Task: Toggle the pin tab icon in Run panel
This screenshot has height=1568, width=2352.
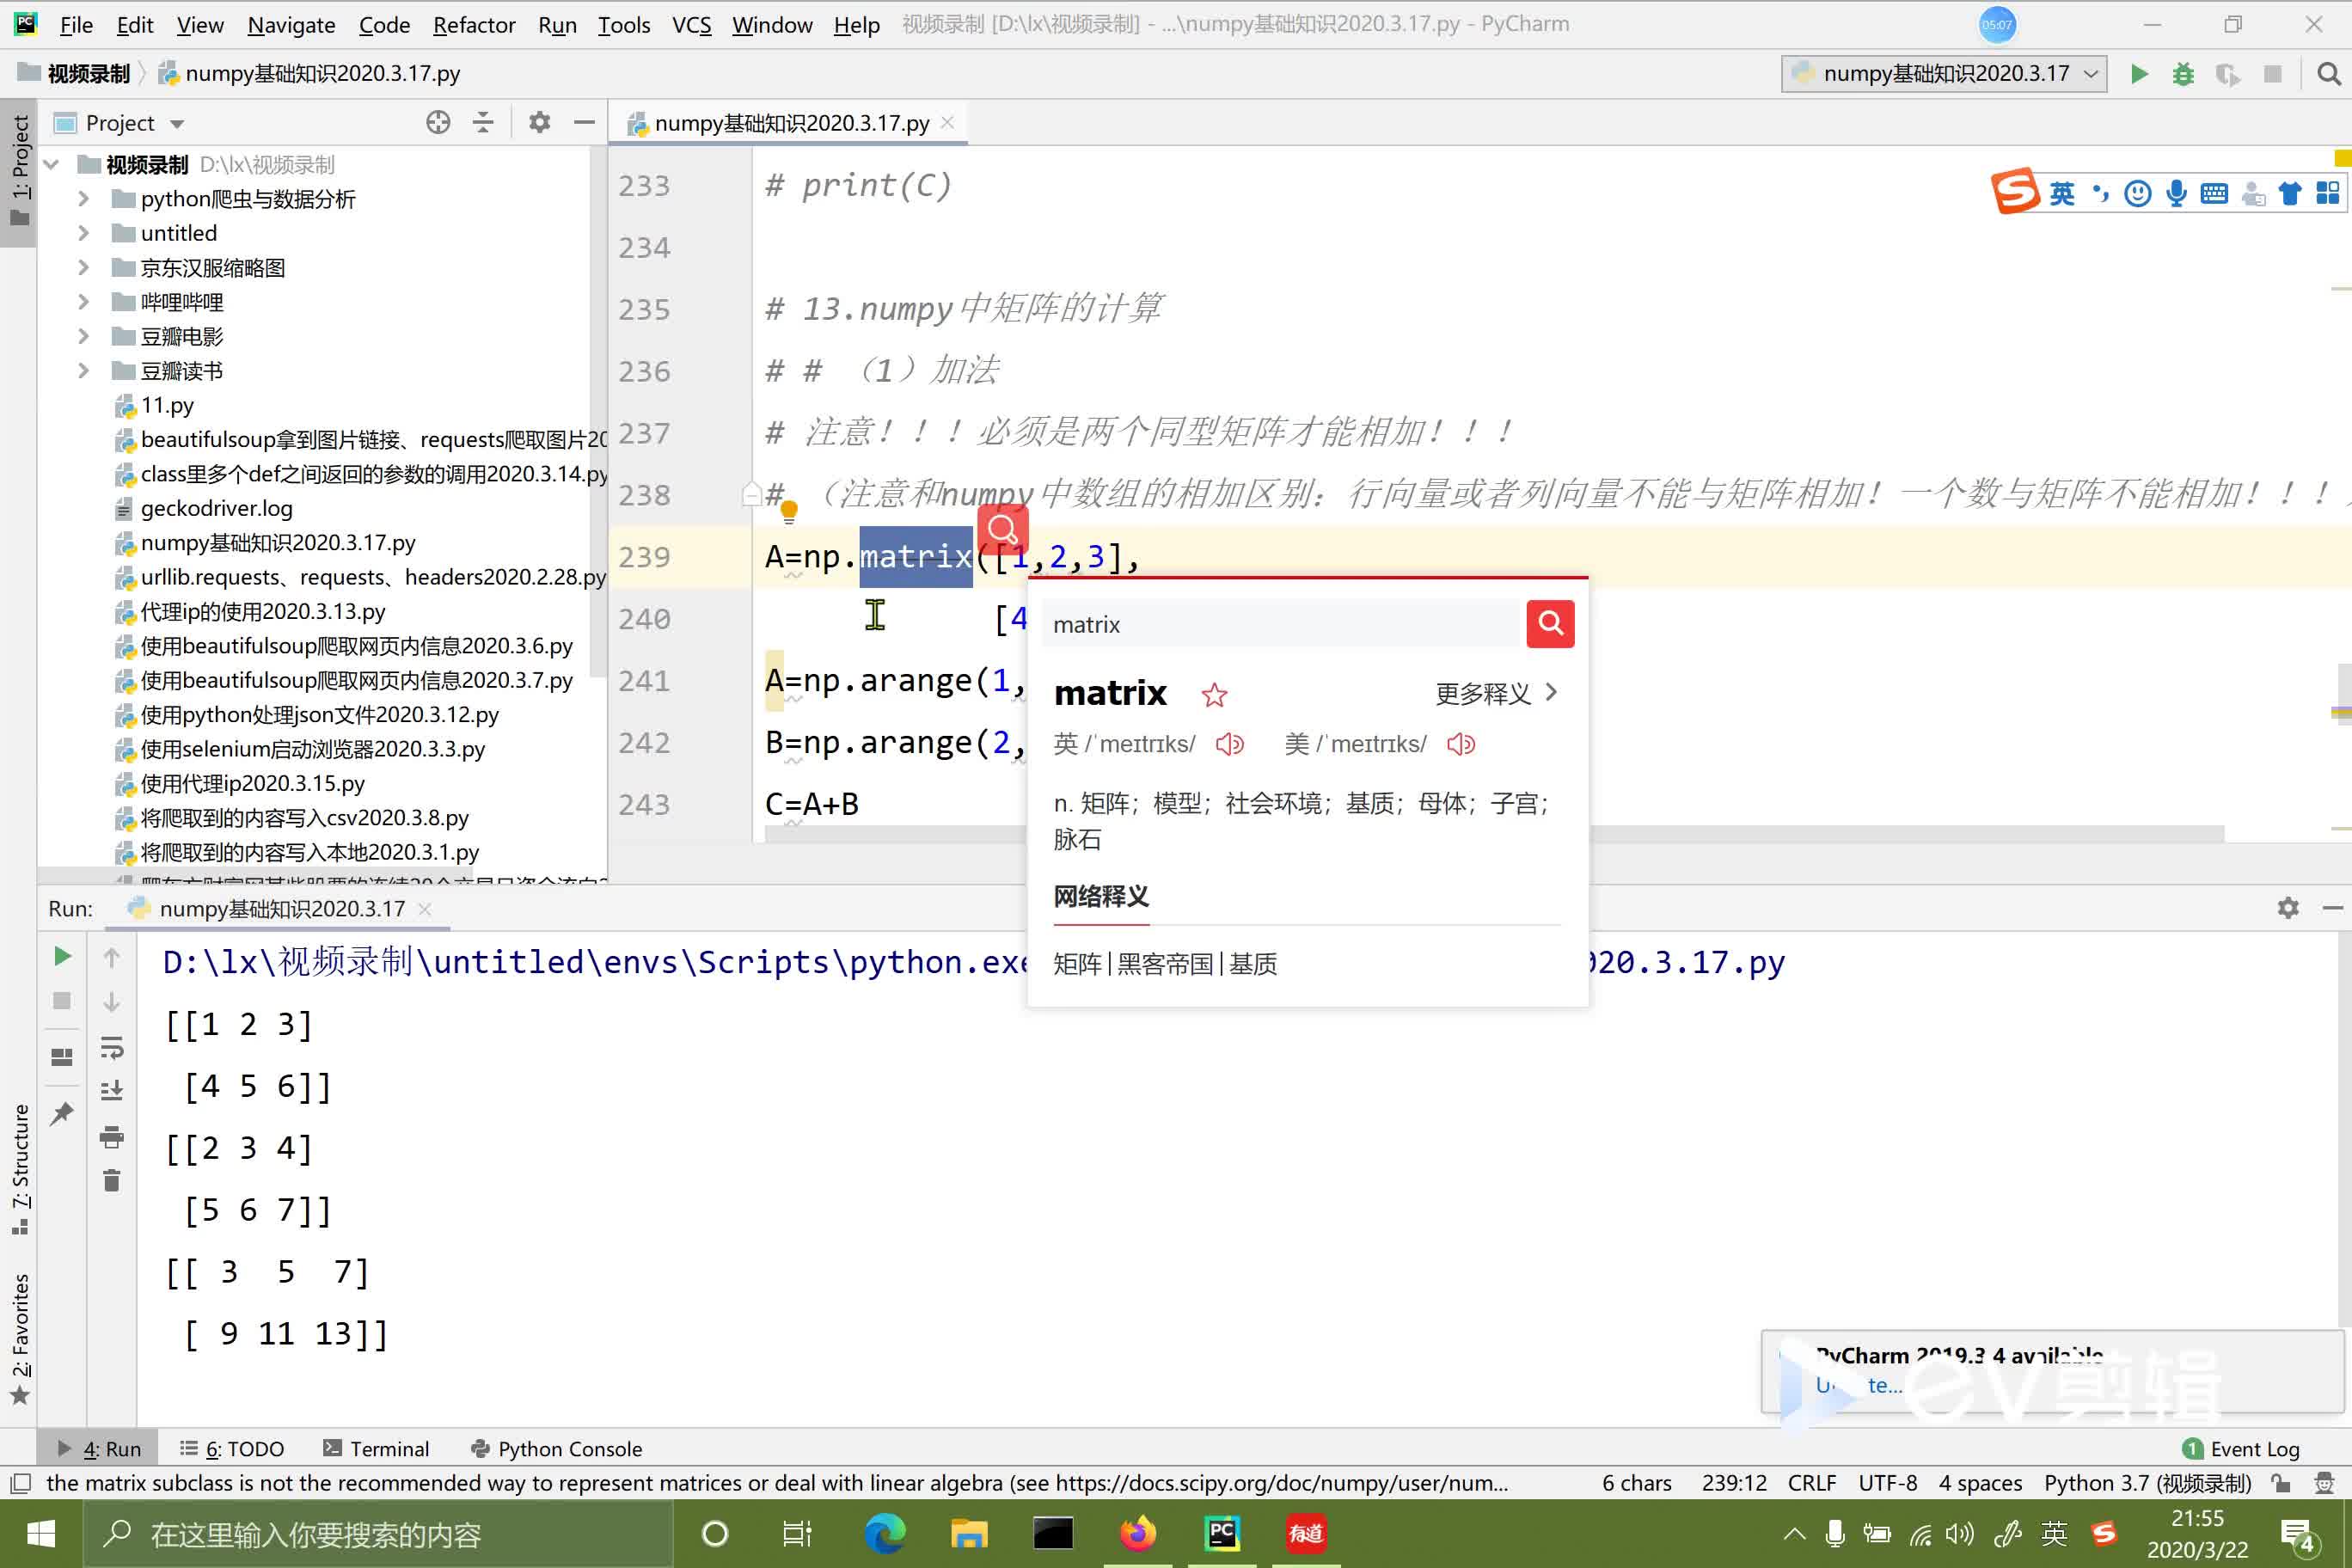Action: [62, 1113]
